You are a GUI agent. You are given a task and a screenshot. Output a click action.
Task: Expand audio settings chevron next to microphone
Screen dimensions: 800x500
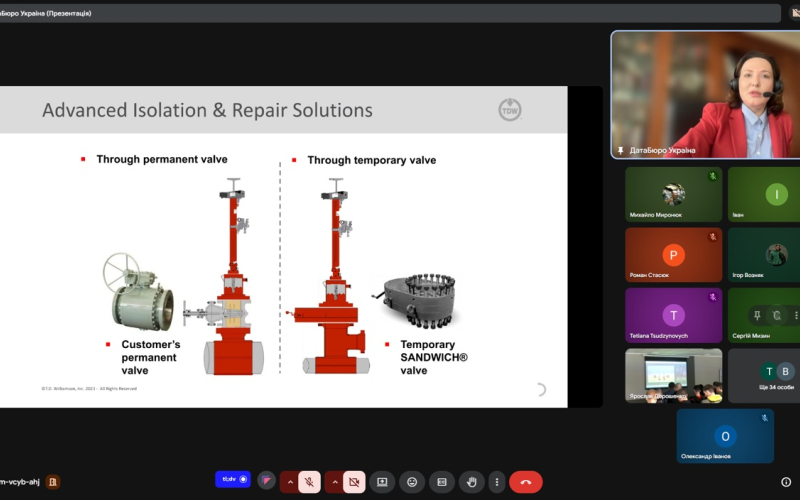(x=290, y=482)
